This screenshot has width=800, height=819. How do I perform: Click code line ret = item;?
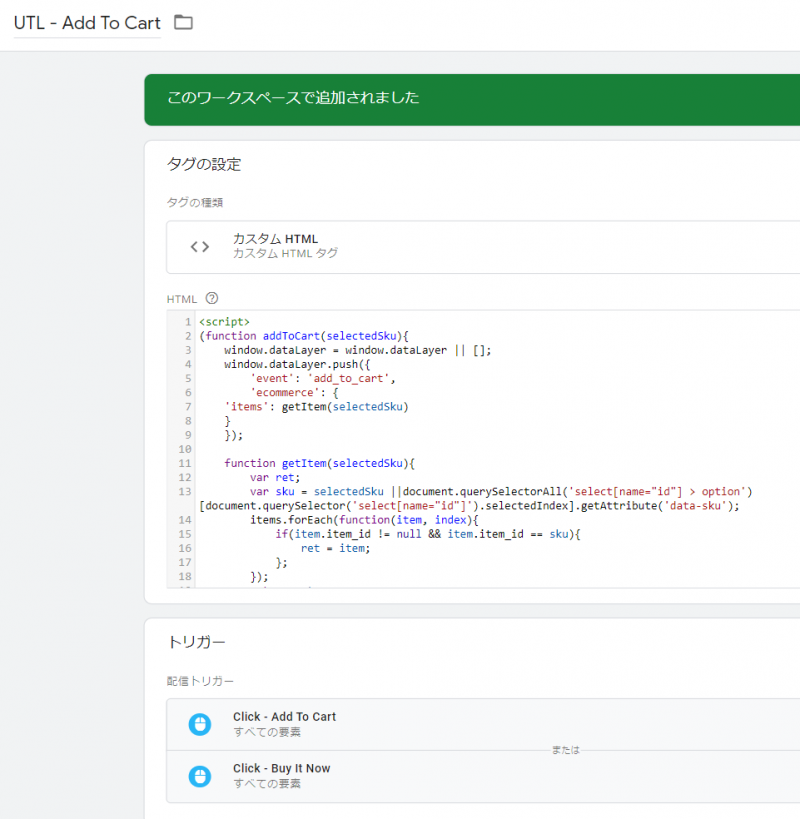(335, 548)
